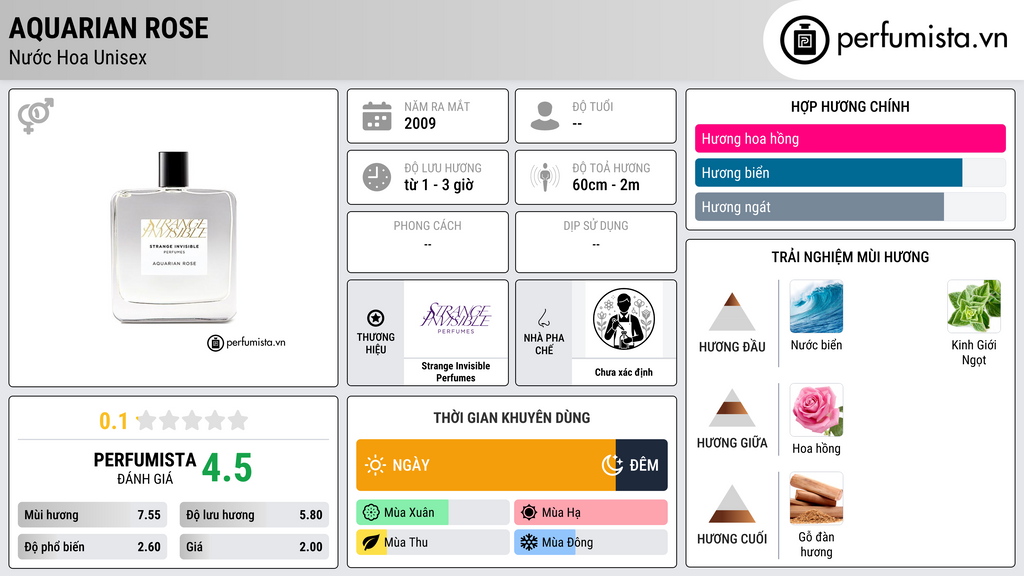The image size is (1024, 576).
Task: Click the '60cm - 2m' sillage value
Action: pyautogui.click(x=606, y=185)
